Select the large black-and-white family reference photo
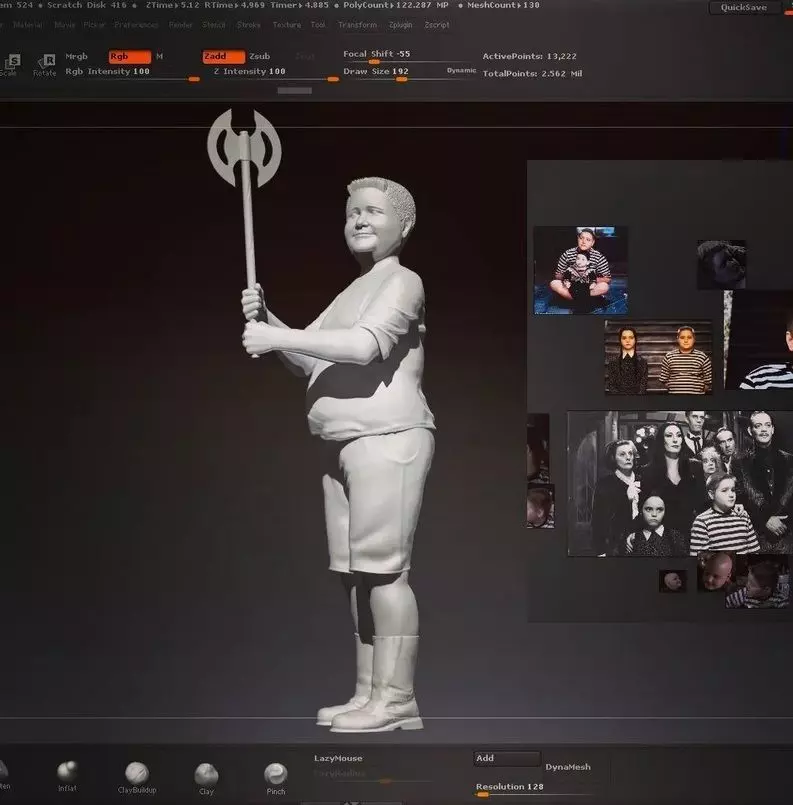 (x=680, y=483)
